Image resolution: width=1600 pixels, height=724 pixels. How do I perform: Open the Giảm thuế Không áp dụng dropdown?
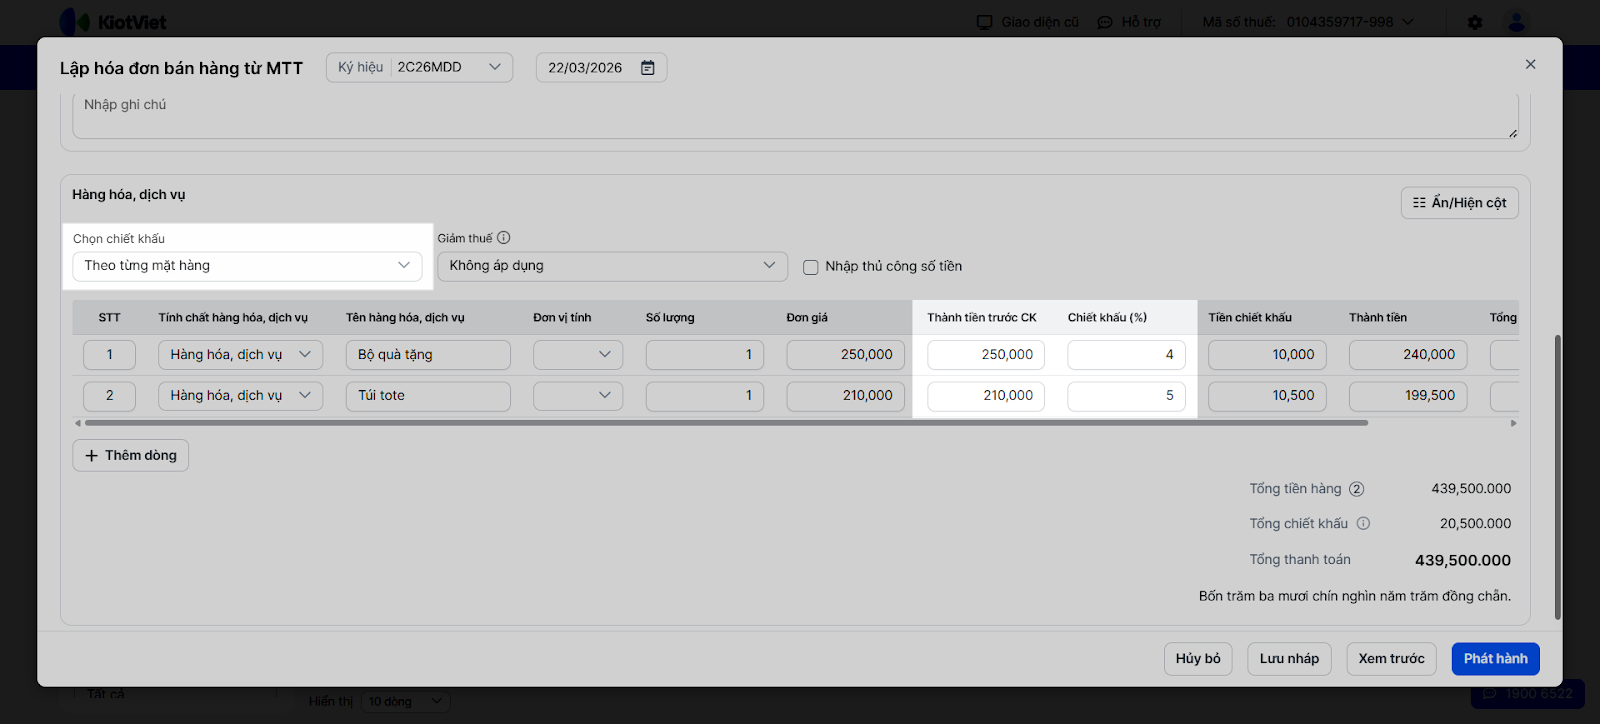click(x=613, y=266)
